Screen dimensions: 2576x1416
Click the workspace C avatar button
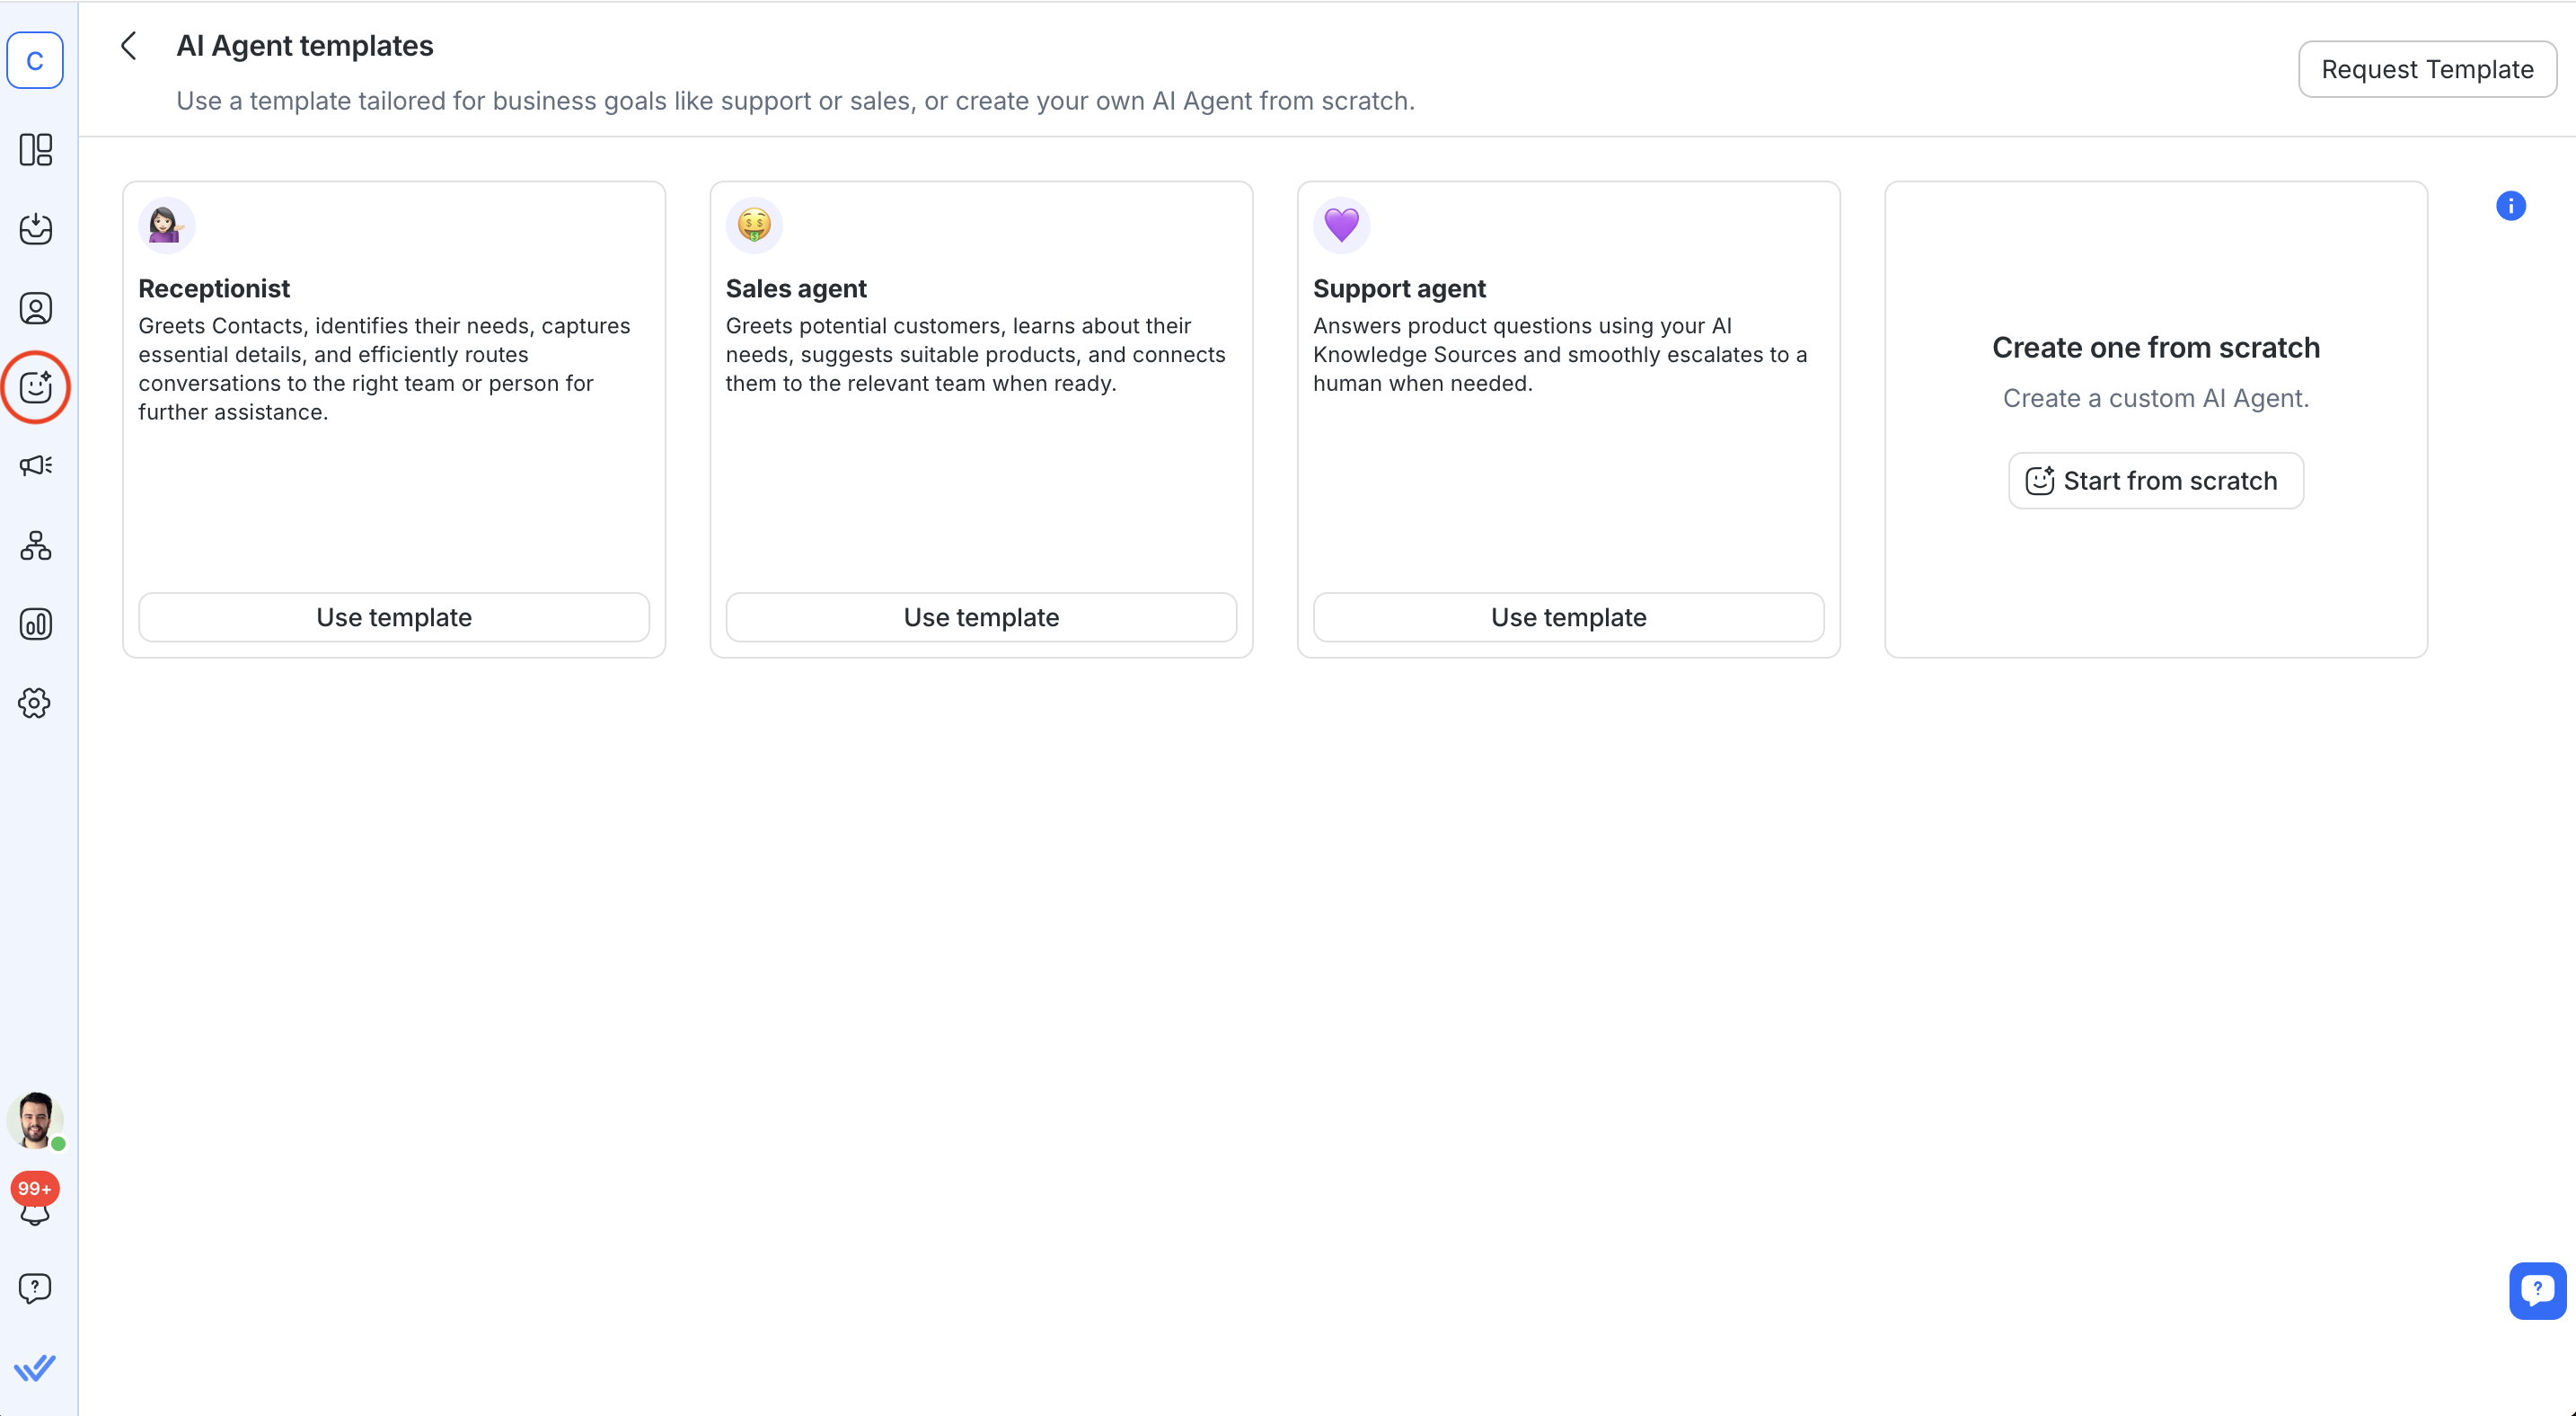tap(35, 61)
